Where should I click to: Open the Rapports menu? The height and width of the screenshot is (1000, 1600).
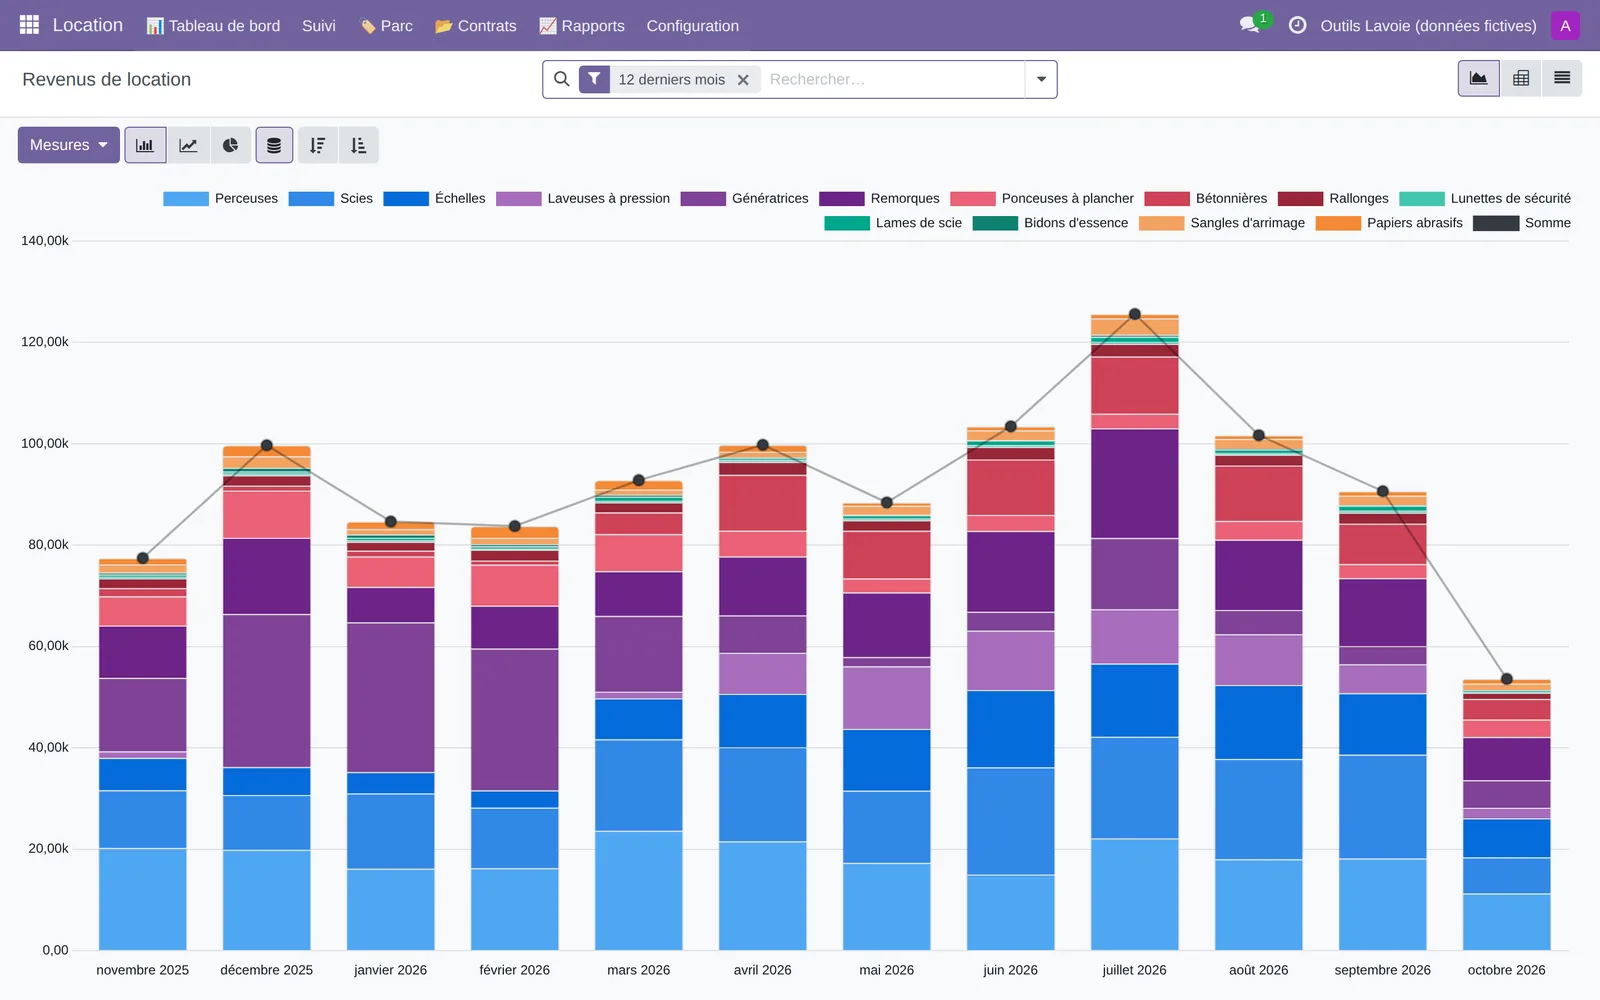pos(582,26)
